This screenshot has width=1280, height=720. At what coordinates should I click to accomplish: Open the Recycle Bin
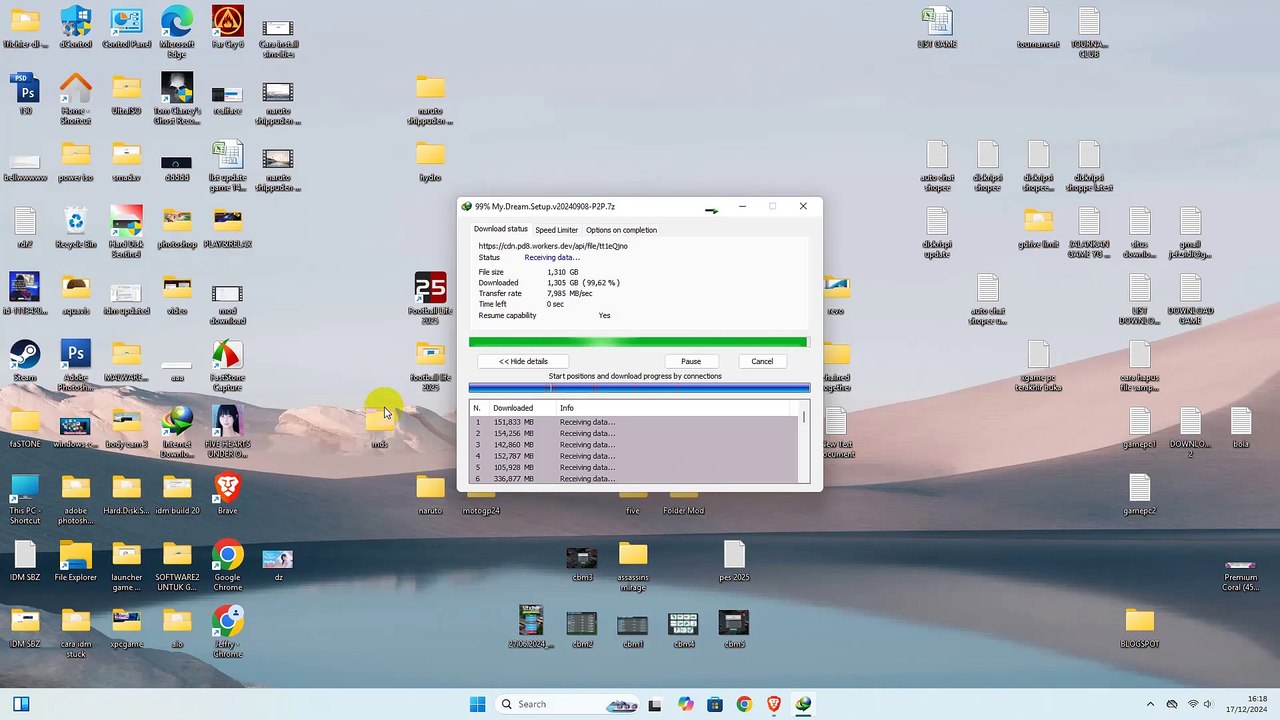[x=76, y=227]
